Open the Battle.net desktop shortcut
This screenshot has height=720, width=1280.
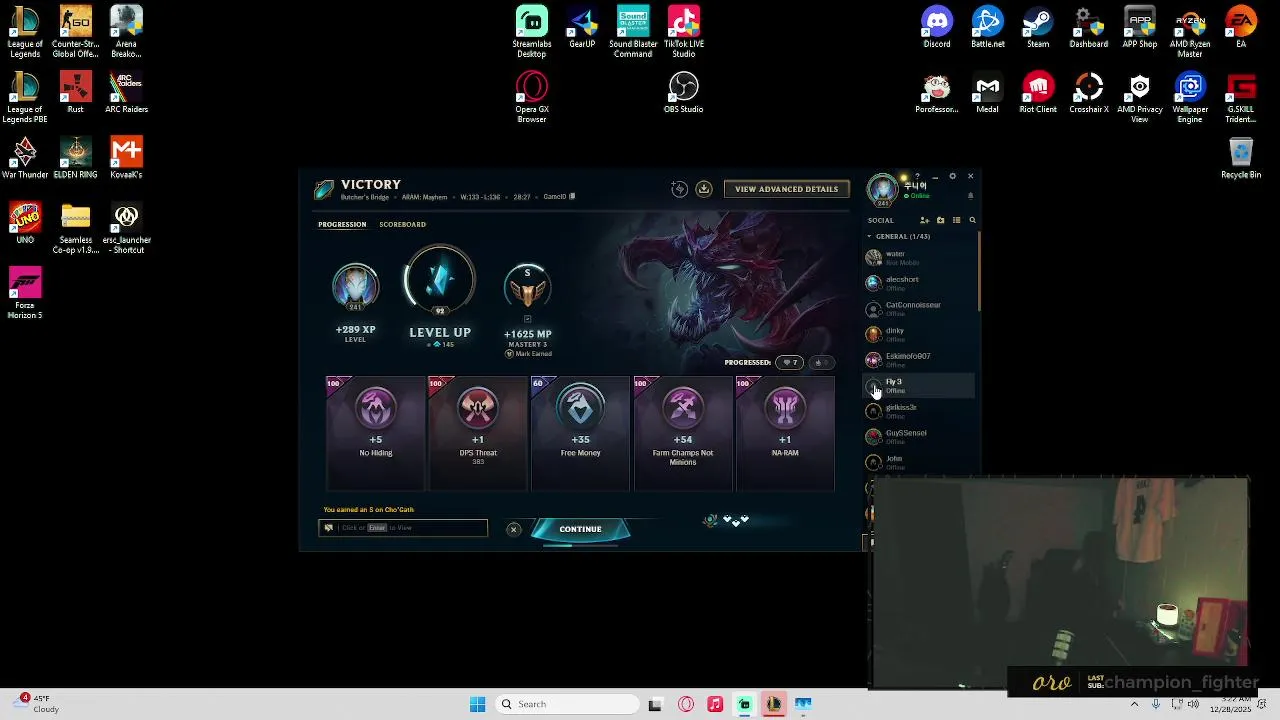tap(988, 28)
